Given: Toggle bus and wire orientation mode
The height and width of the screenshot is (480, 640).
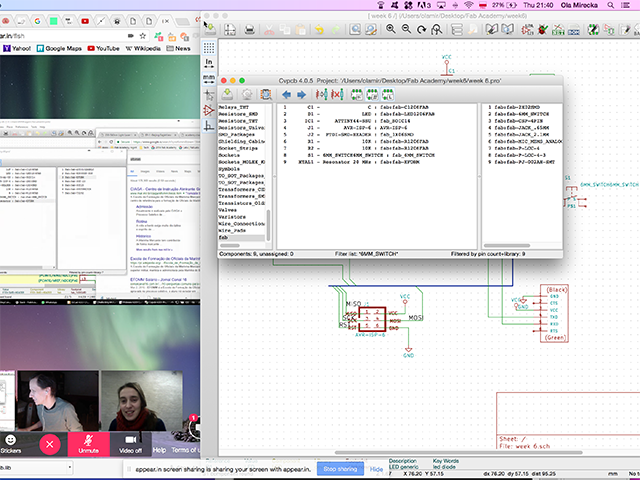Looking at the screenshot, I should point(209,126).
